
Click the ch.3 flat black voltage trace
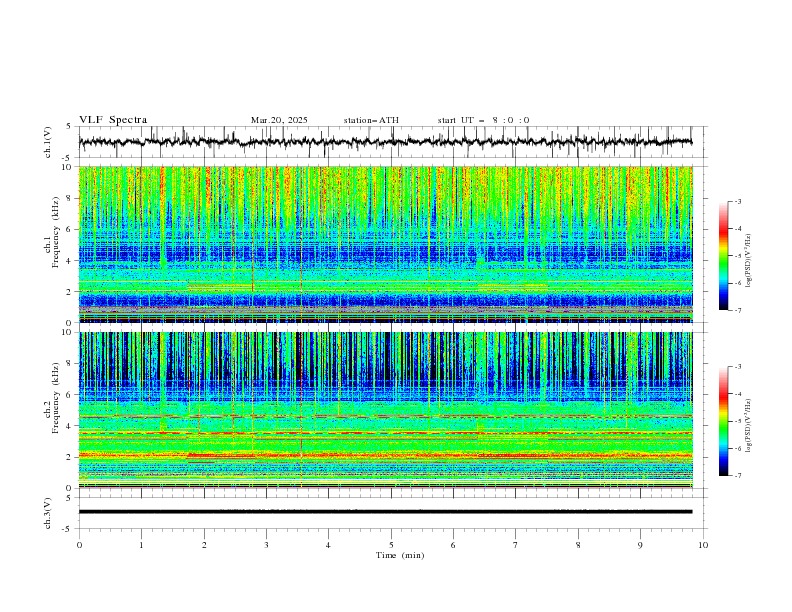[x=385, y=512]
